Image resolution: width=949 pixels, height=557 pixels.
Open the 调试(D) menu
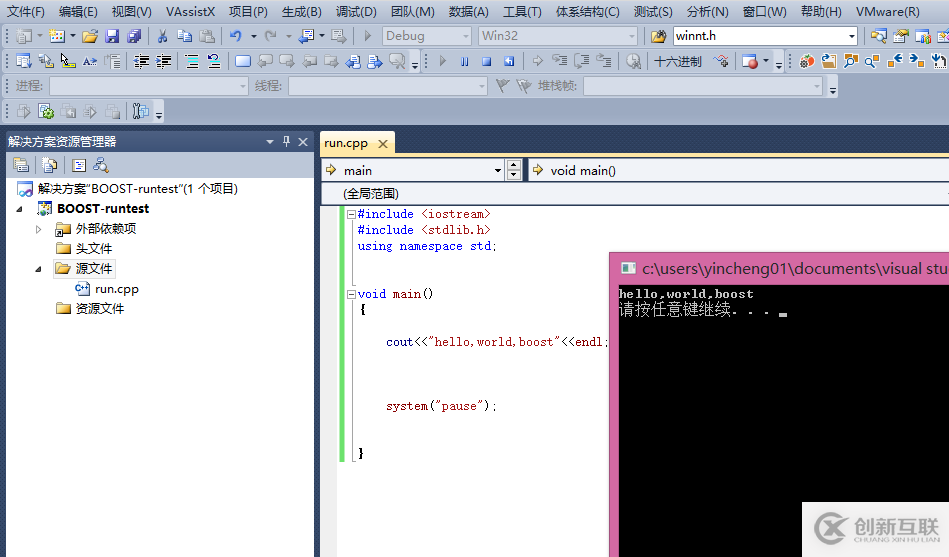click(x=356, y=11)
